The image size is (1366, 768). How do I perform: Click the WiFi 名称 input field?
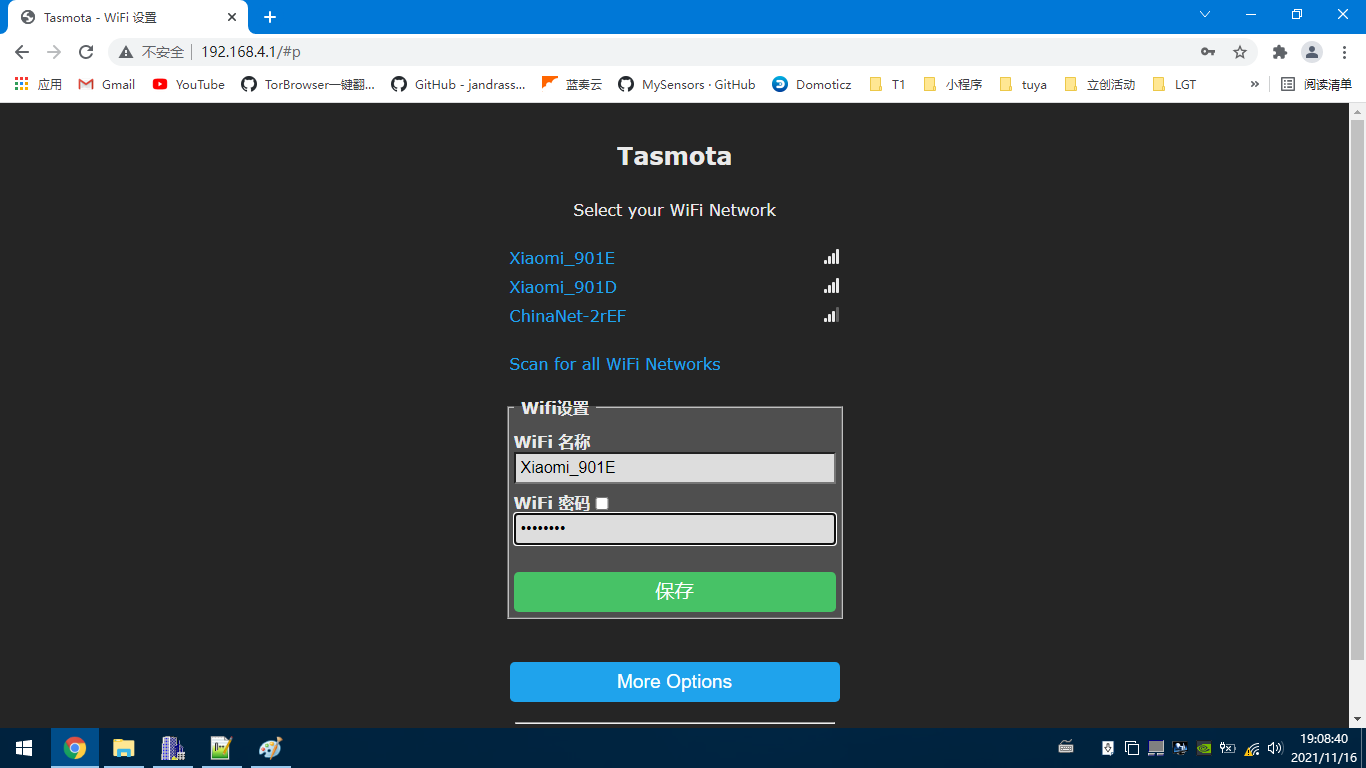click(675, 468)
